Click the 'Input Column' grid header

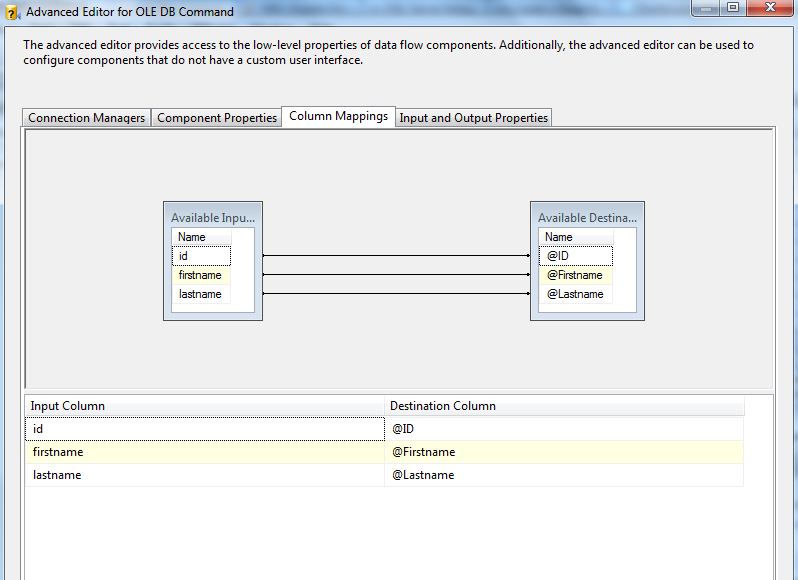click(x=204, y=406)
